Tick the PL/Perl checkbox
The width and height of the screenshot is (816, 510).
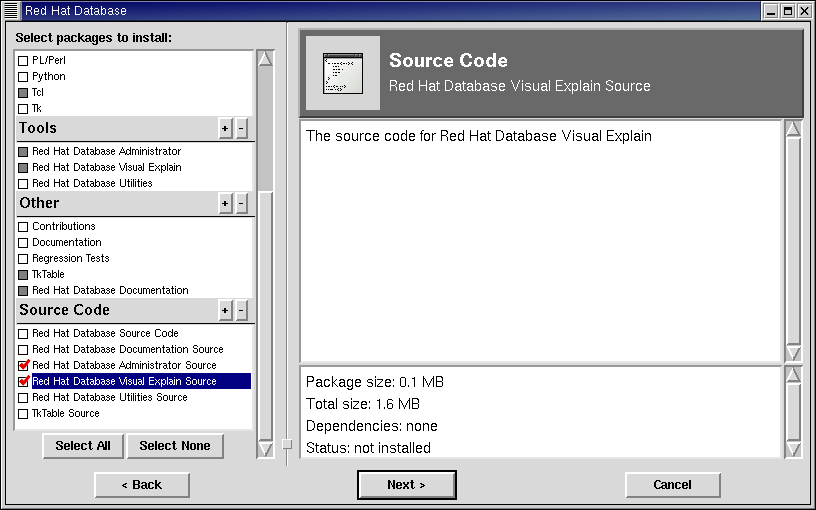click(23, 61)
